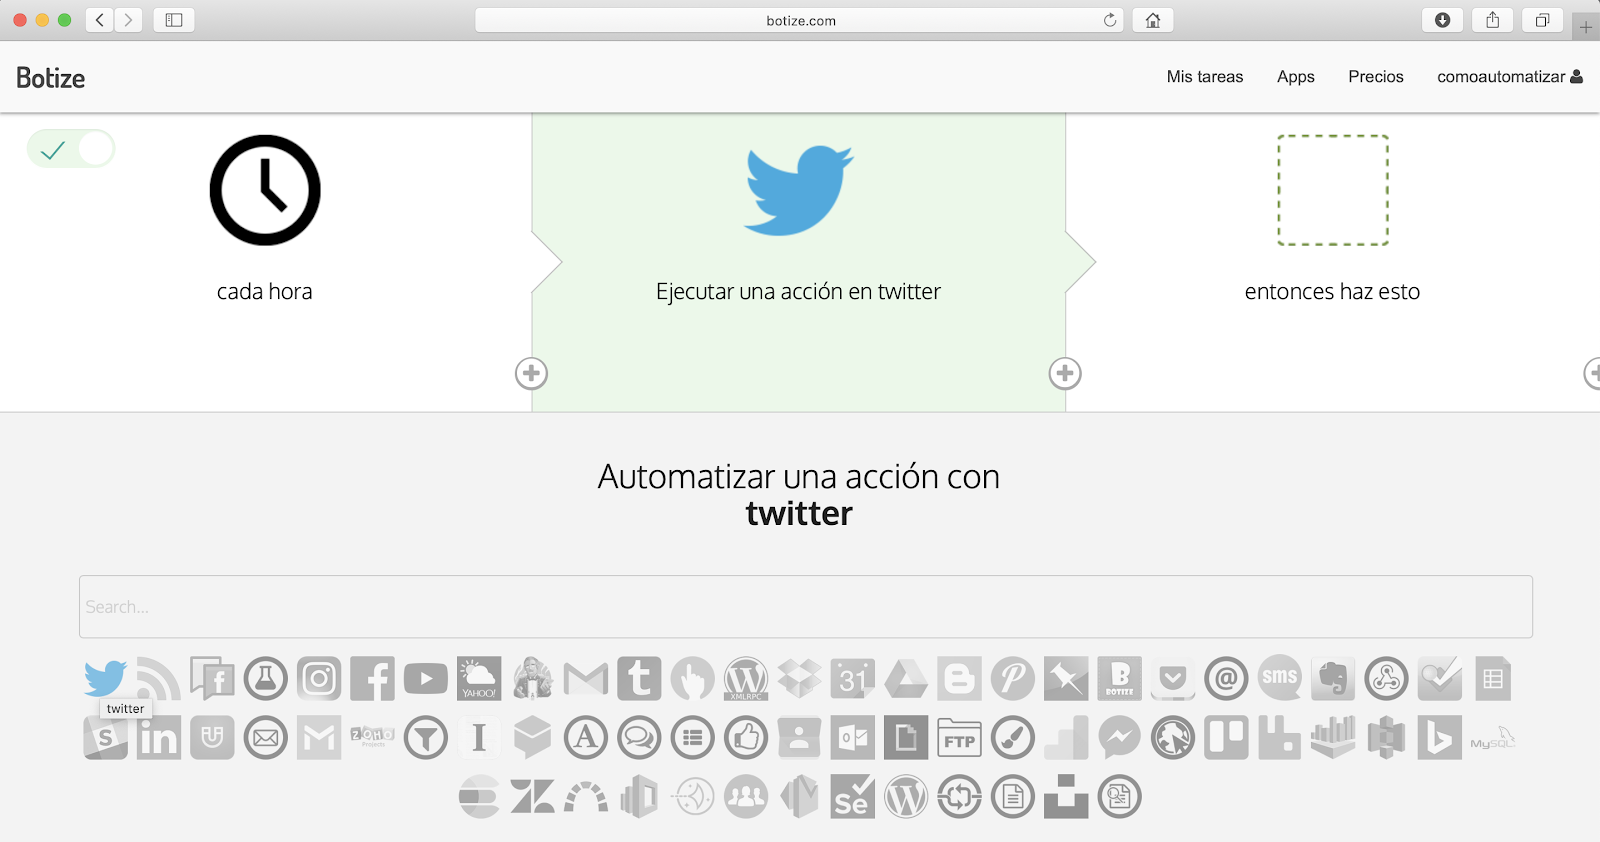Open Safari home page button
This screenshot has height=842, width=1600.
coord(1153,20)
